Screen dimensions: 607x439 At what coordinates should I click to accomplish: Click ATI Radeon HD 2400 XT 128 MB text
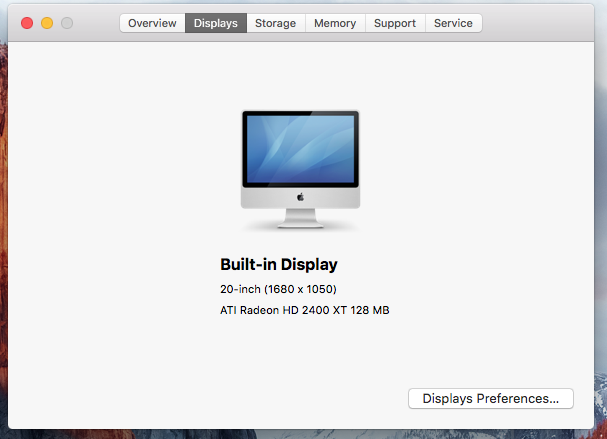coord(305,310)
